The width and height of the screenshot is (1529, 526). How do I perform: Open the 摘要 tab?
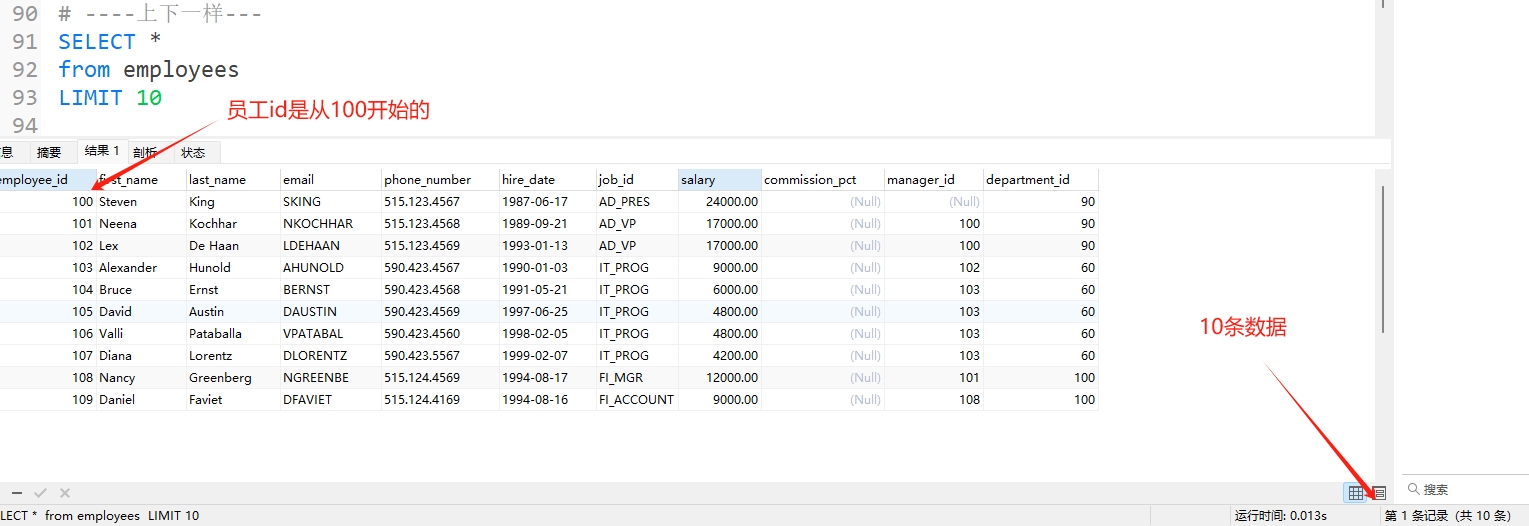pos(49,152)
